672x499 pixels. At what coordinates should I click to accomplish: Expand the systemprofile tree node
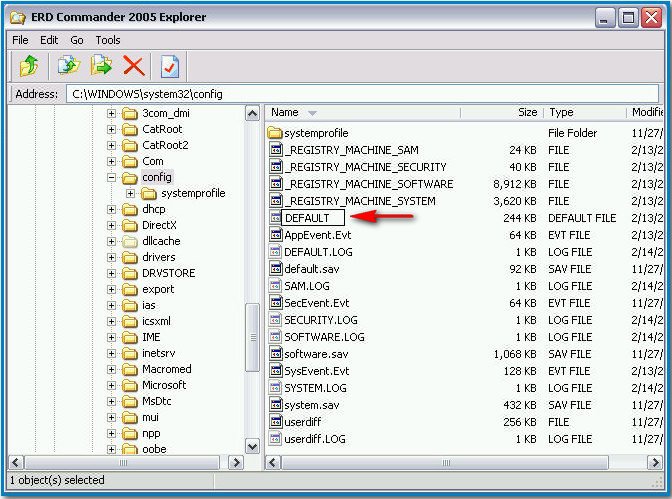pos(130,193)
